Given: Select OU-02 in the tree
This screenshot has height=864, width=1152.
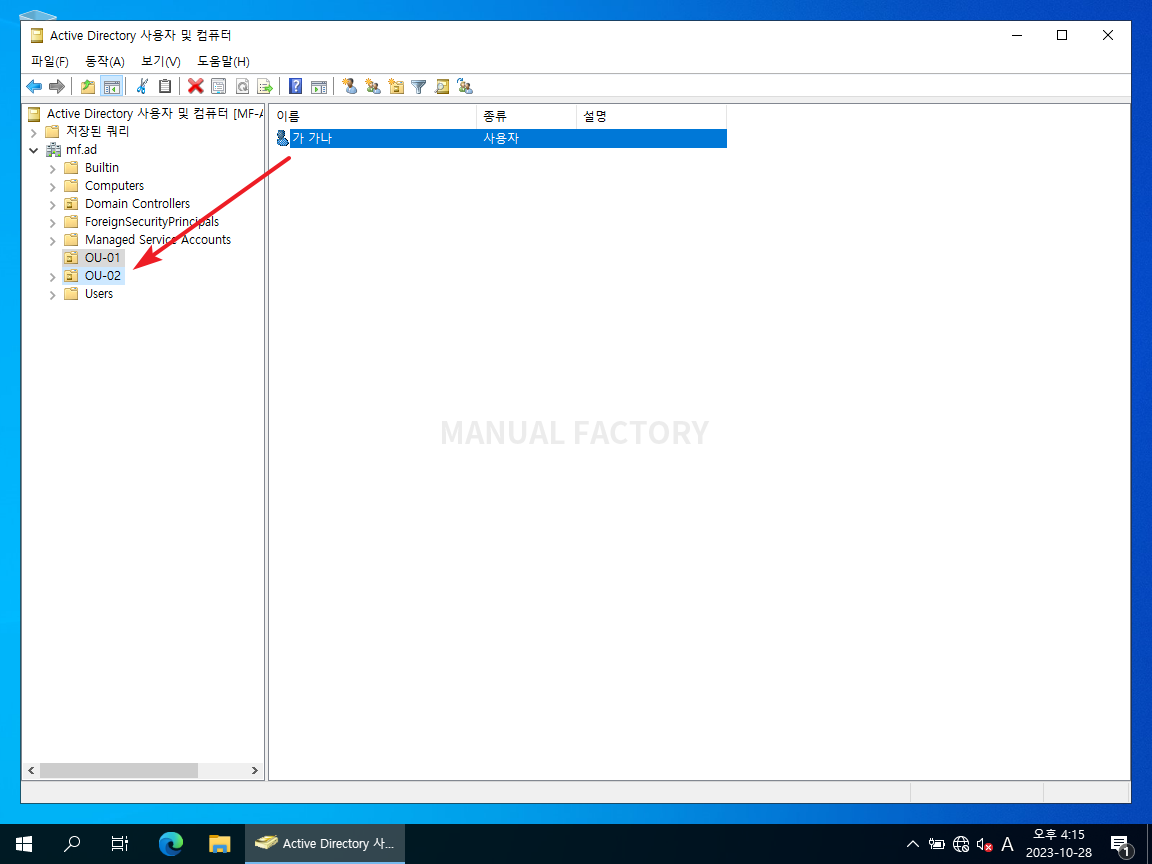Looking at the screenshot, I should click(x=102, y=276).
